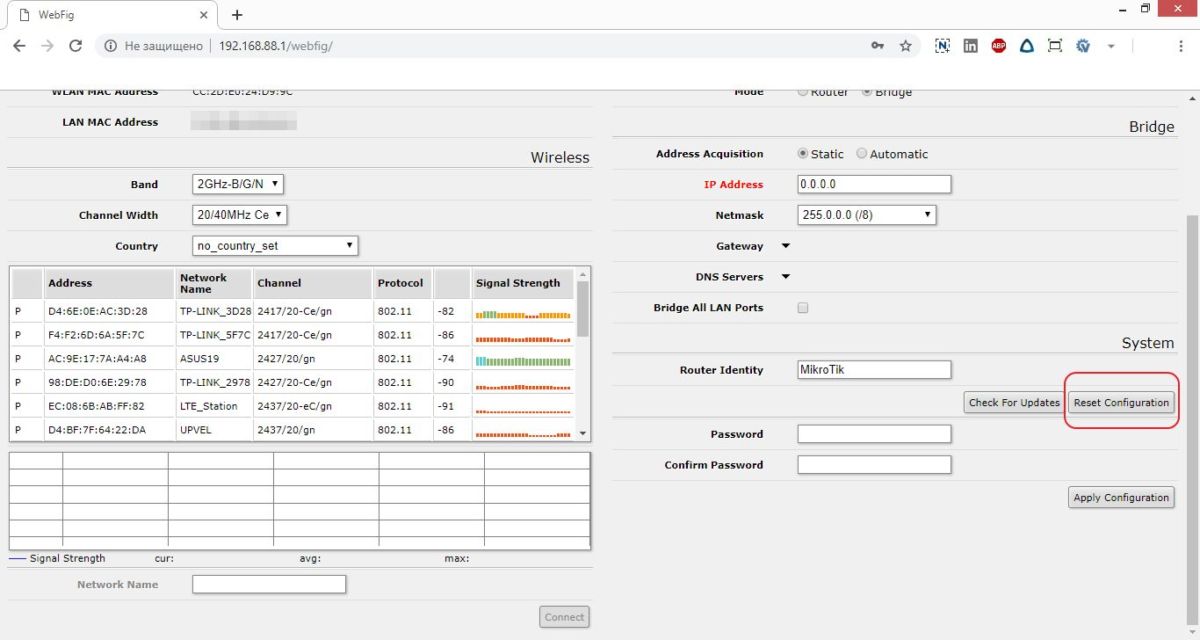Bookmark this page with the star icon
Image resolution: width=1200 pixels, height=640 pixels.
[x=905, y=46]
